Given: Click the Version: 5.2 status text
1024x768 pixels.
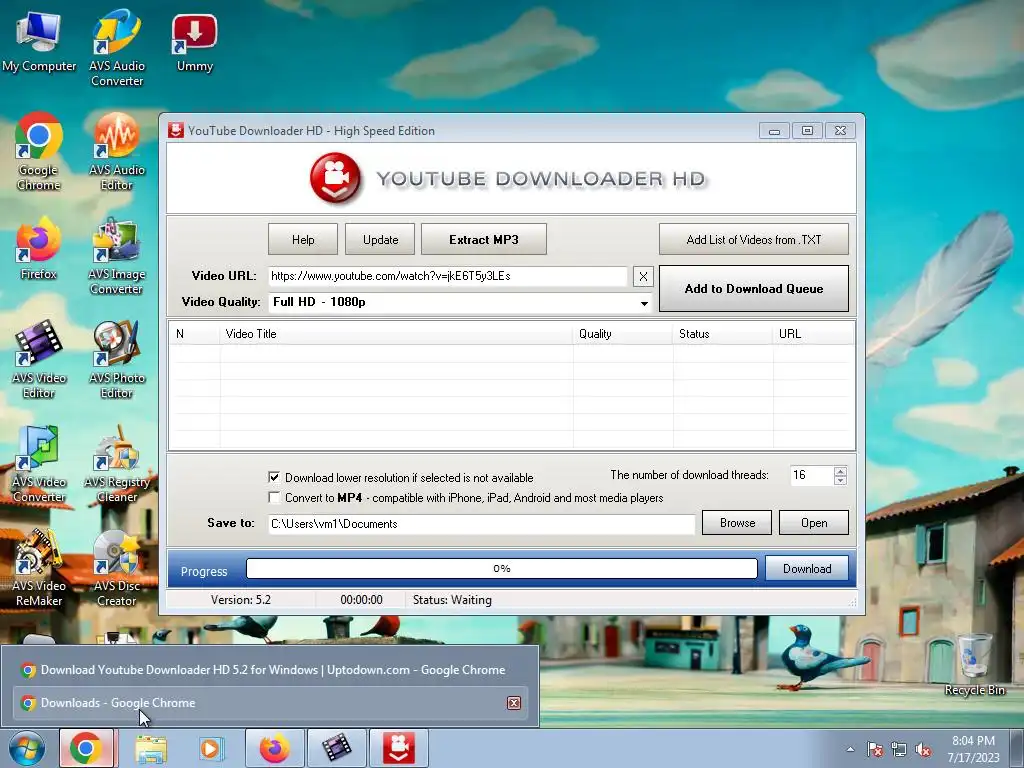Looking at the screenshot, I should pos(240,600).
